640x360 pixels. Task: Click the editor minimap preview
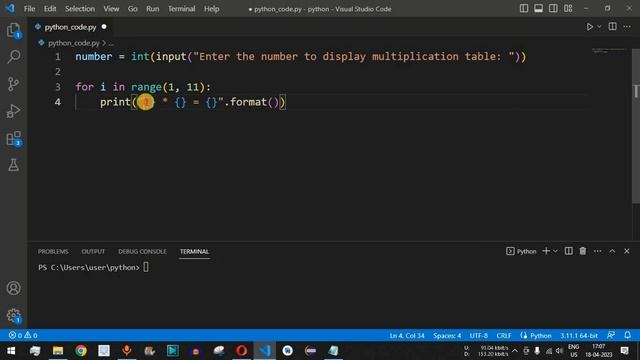pyautogui.click(x=609, y=51)
